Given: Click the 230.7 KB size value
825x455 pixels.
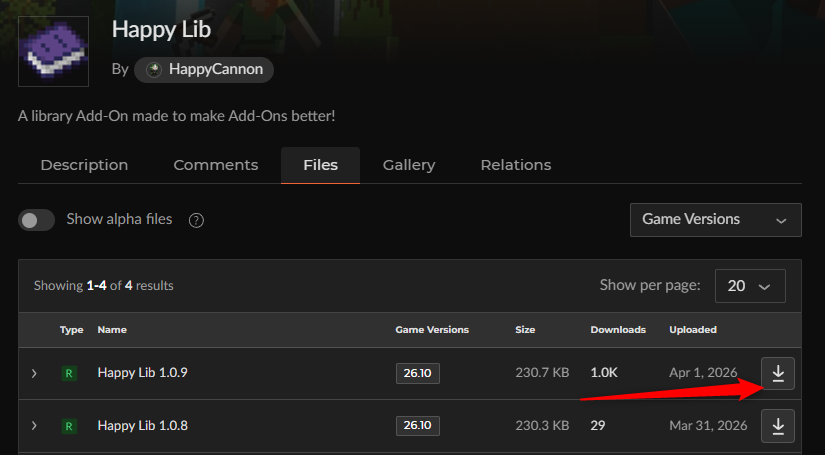Looking at the screenshot, I should (x=542, y=373).
